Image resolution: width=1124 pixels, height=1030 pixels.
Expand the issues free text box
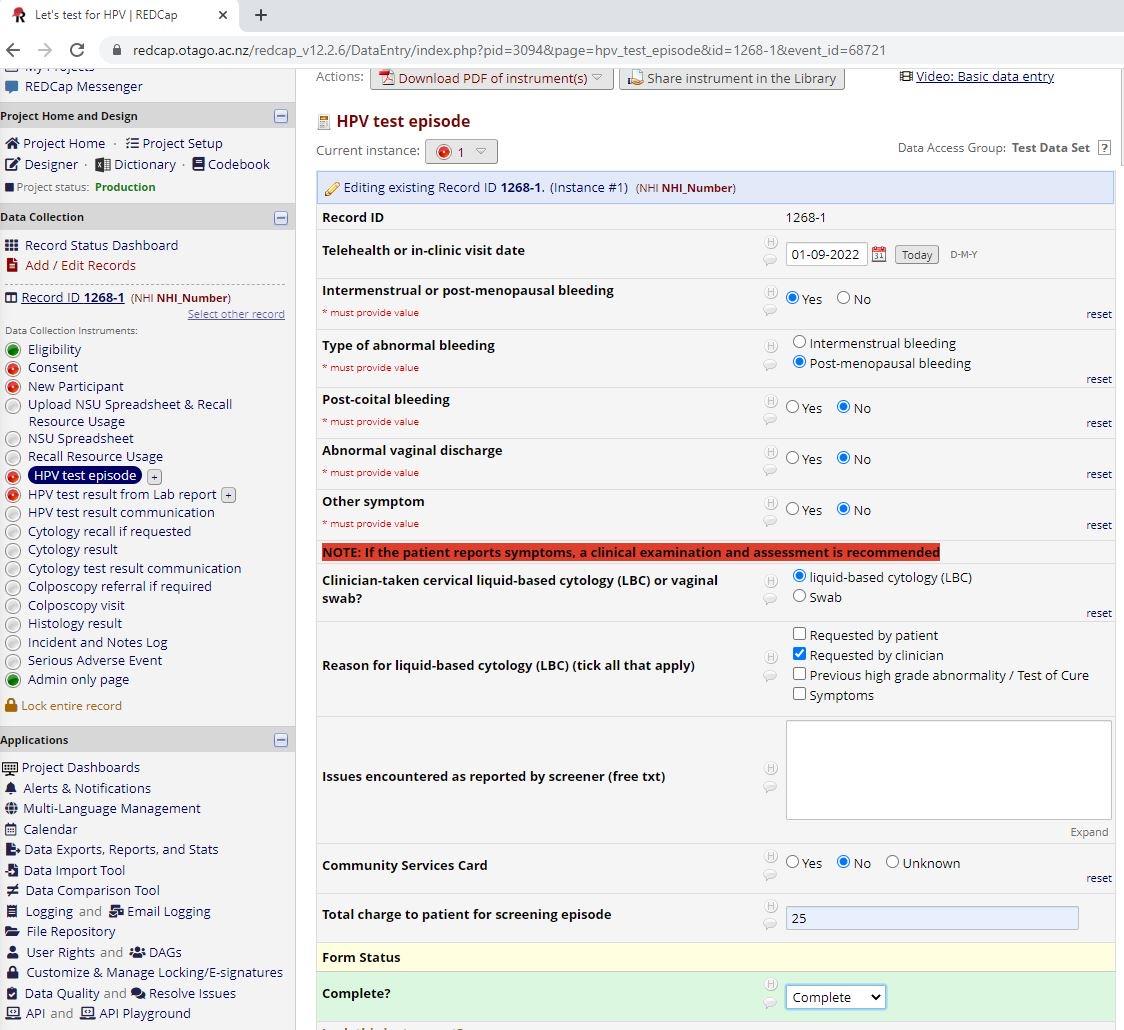click(1089, 832)
